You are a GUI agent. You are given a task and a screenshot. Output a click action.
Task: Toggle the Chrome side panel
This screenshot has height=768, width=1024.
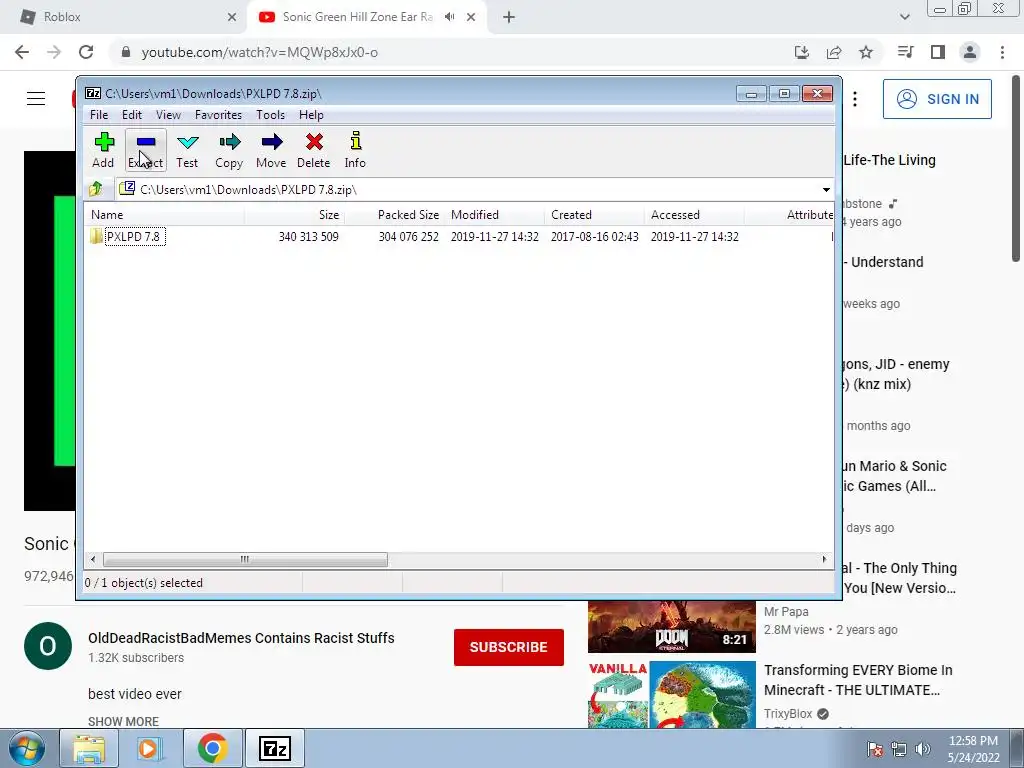click(938, 52)
